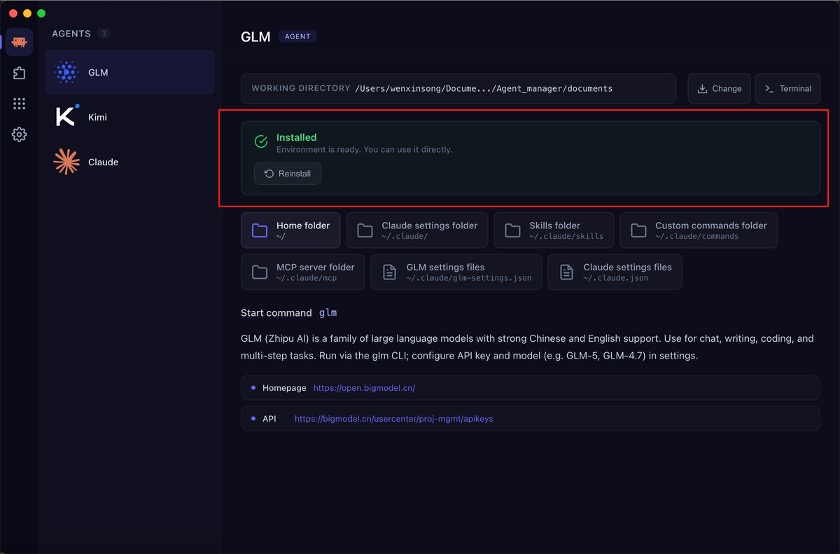Open the Home folder shortcut
The height and width of the screenshot is (554, 840).
[x=291, y=230]
